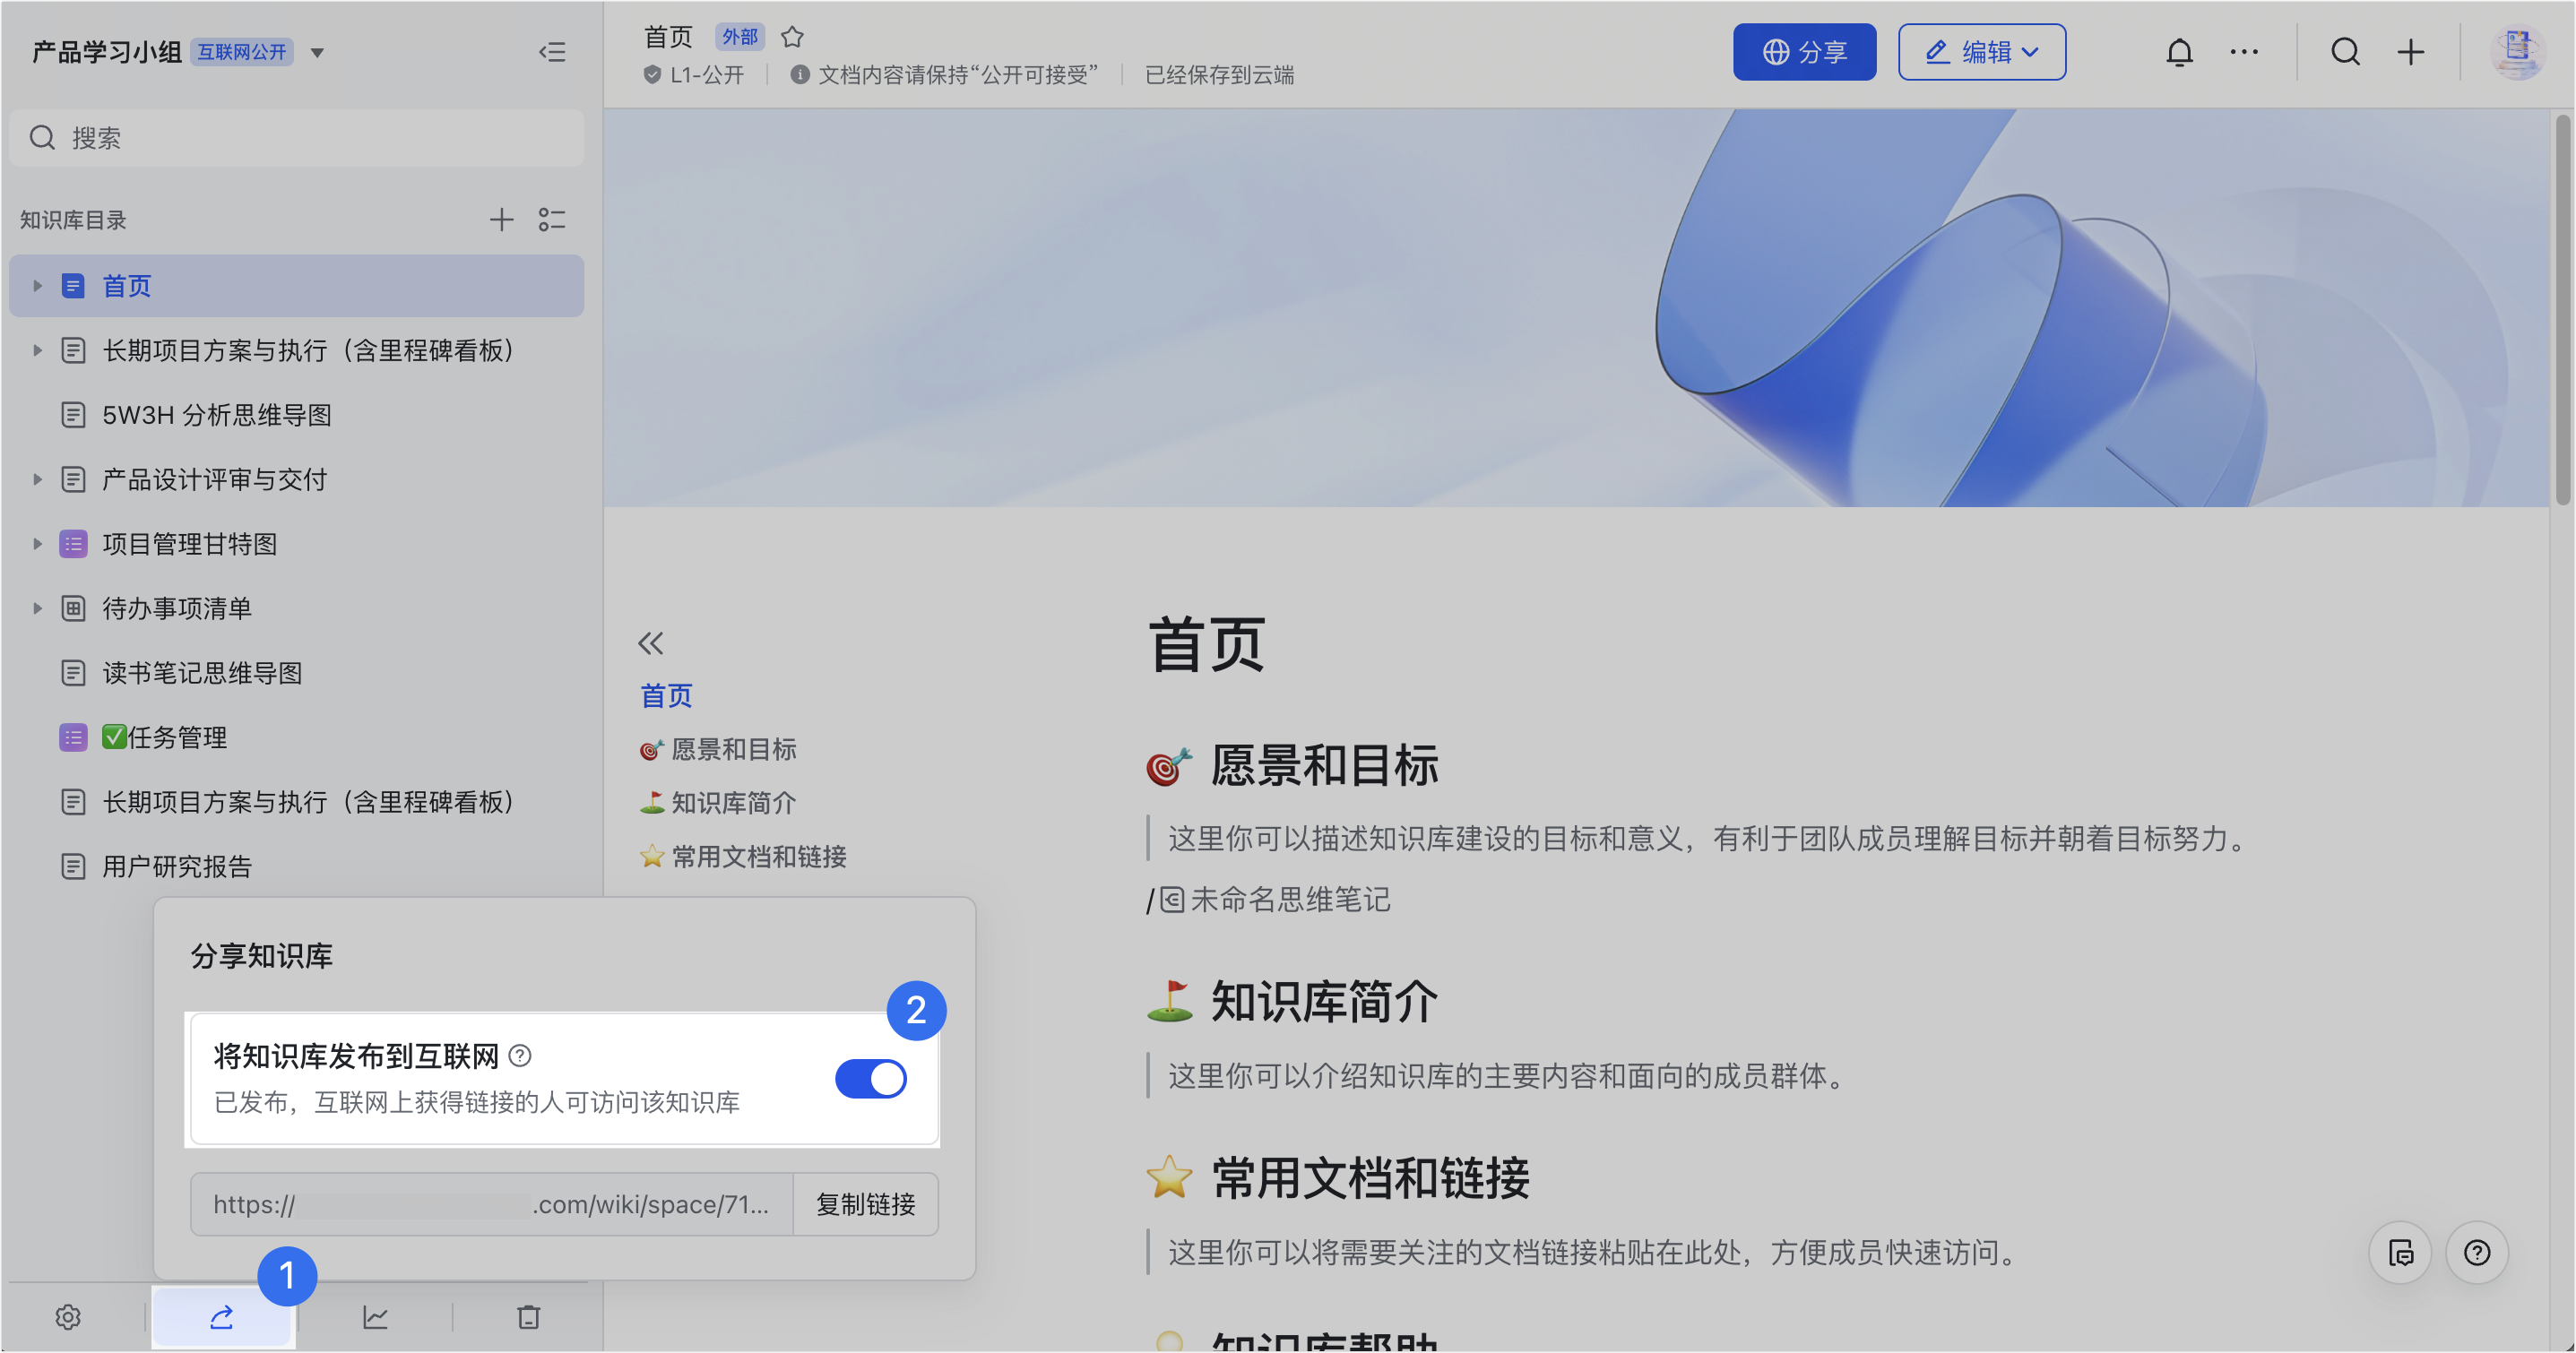Viewport: 2576px width, 1353px height.
Task: Click the sidebar 搜索 input field
Action: (297, 138)
